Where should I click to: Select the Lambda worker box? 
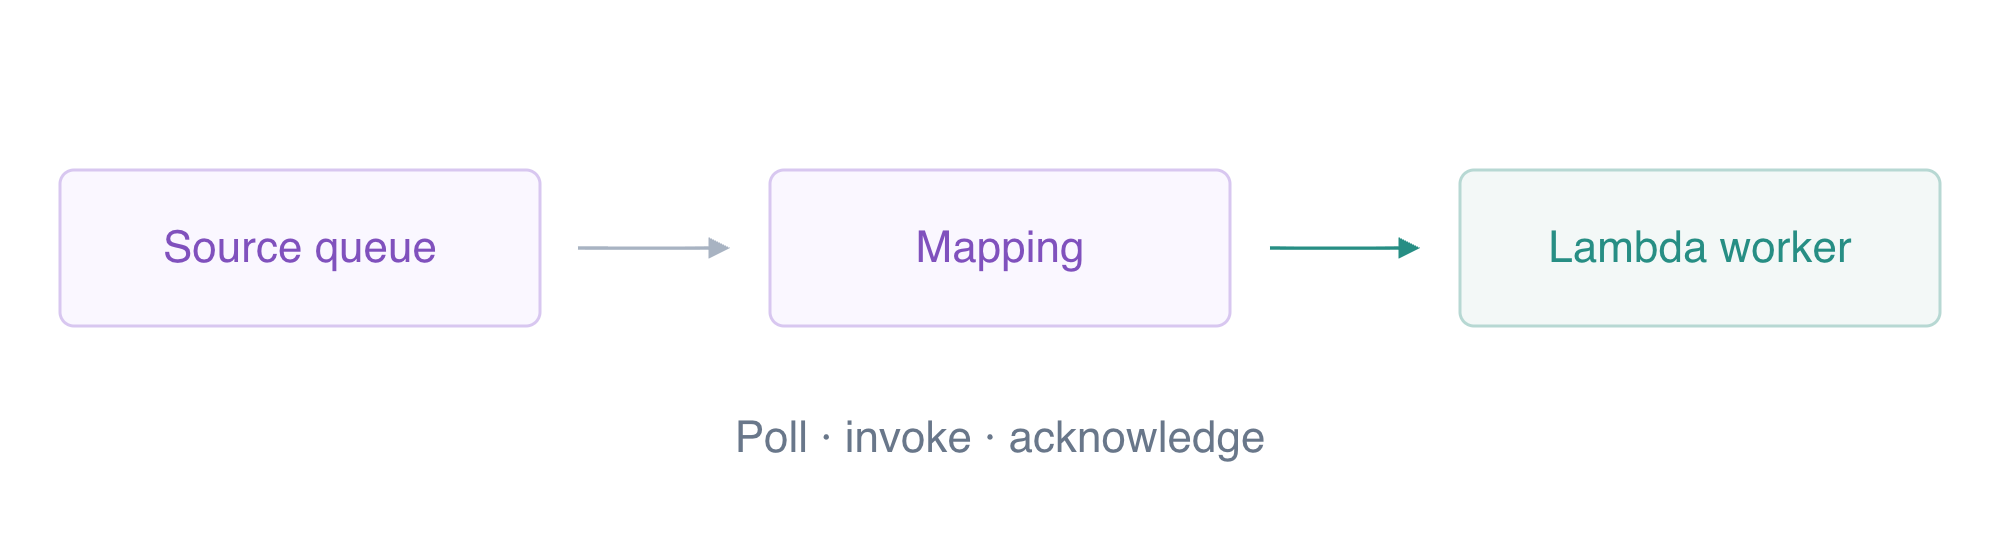[1700, 248]
